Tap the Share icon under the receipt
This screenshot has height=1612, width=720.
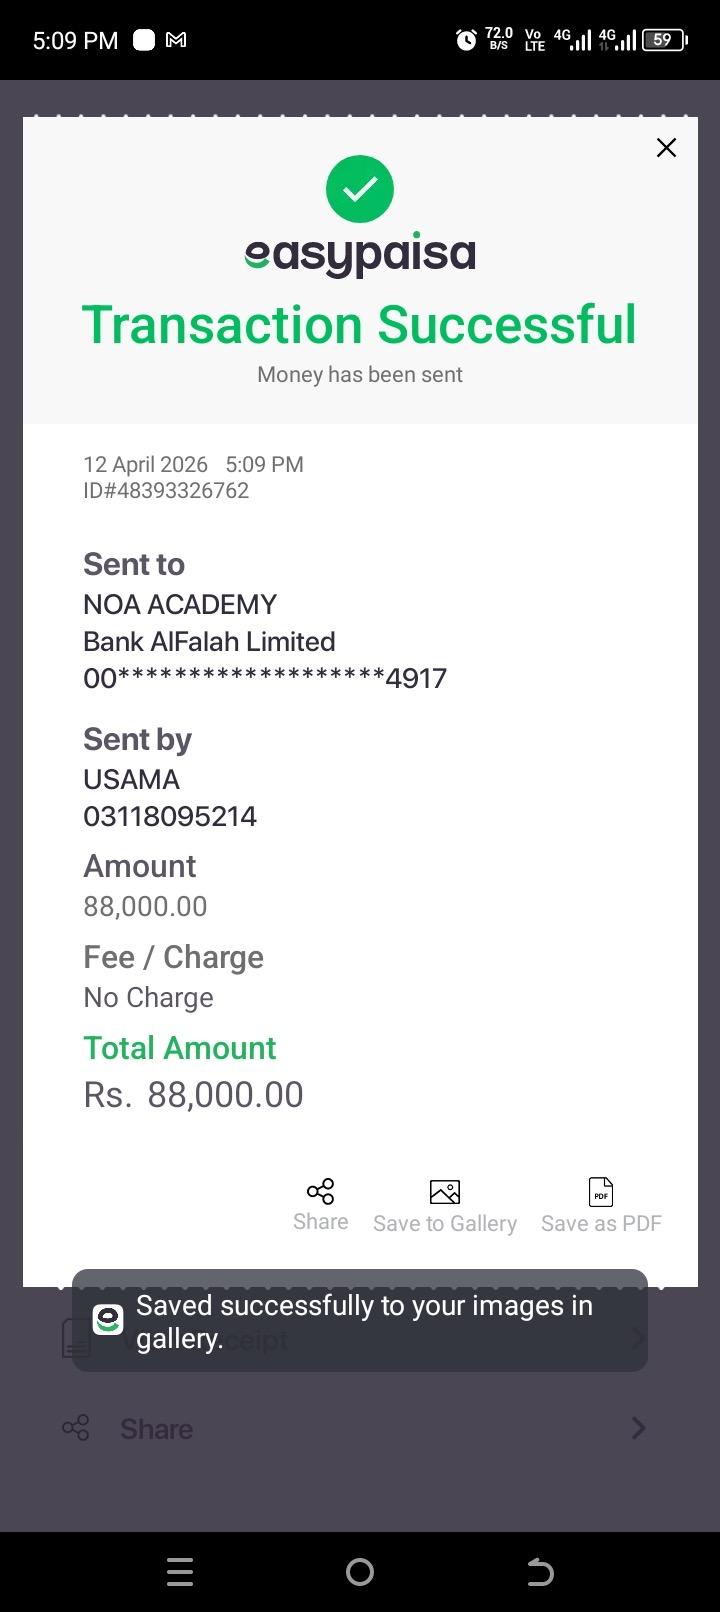320,1191
